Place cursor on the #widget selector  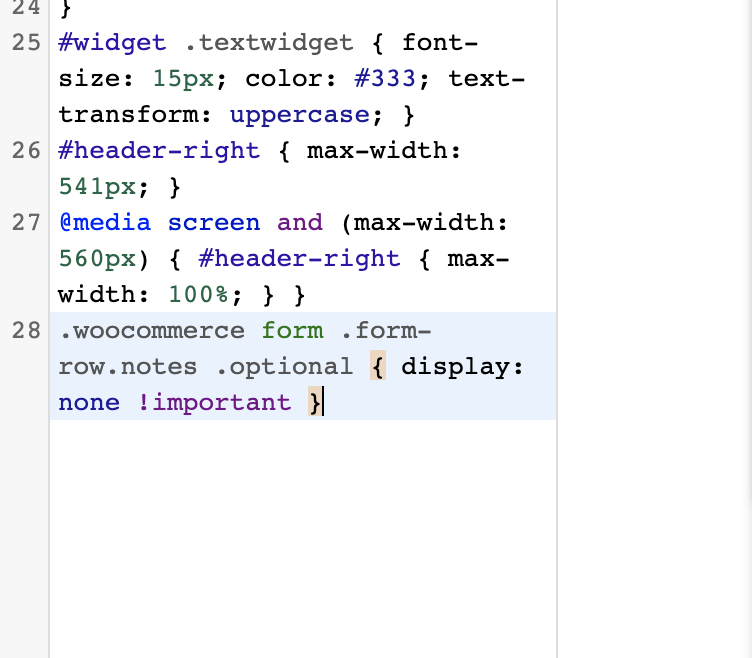coord(112,43)
